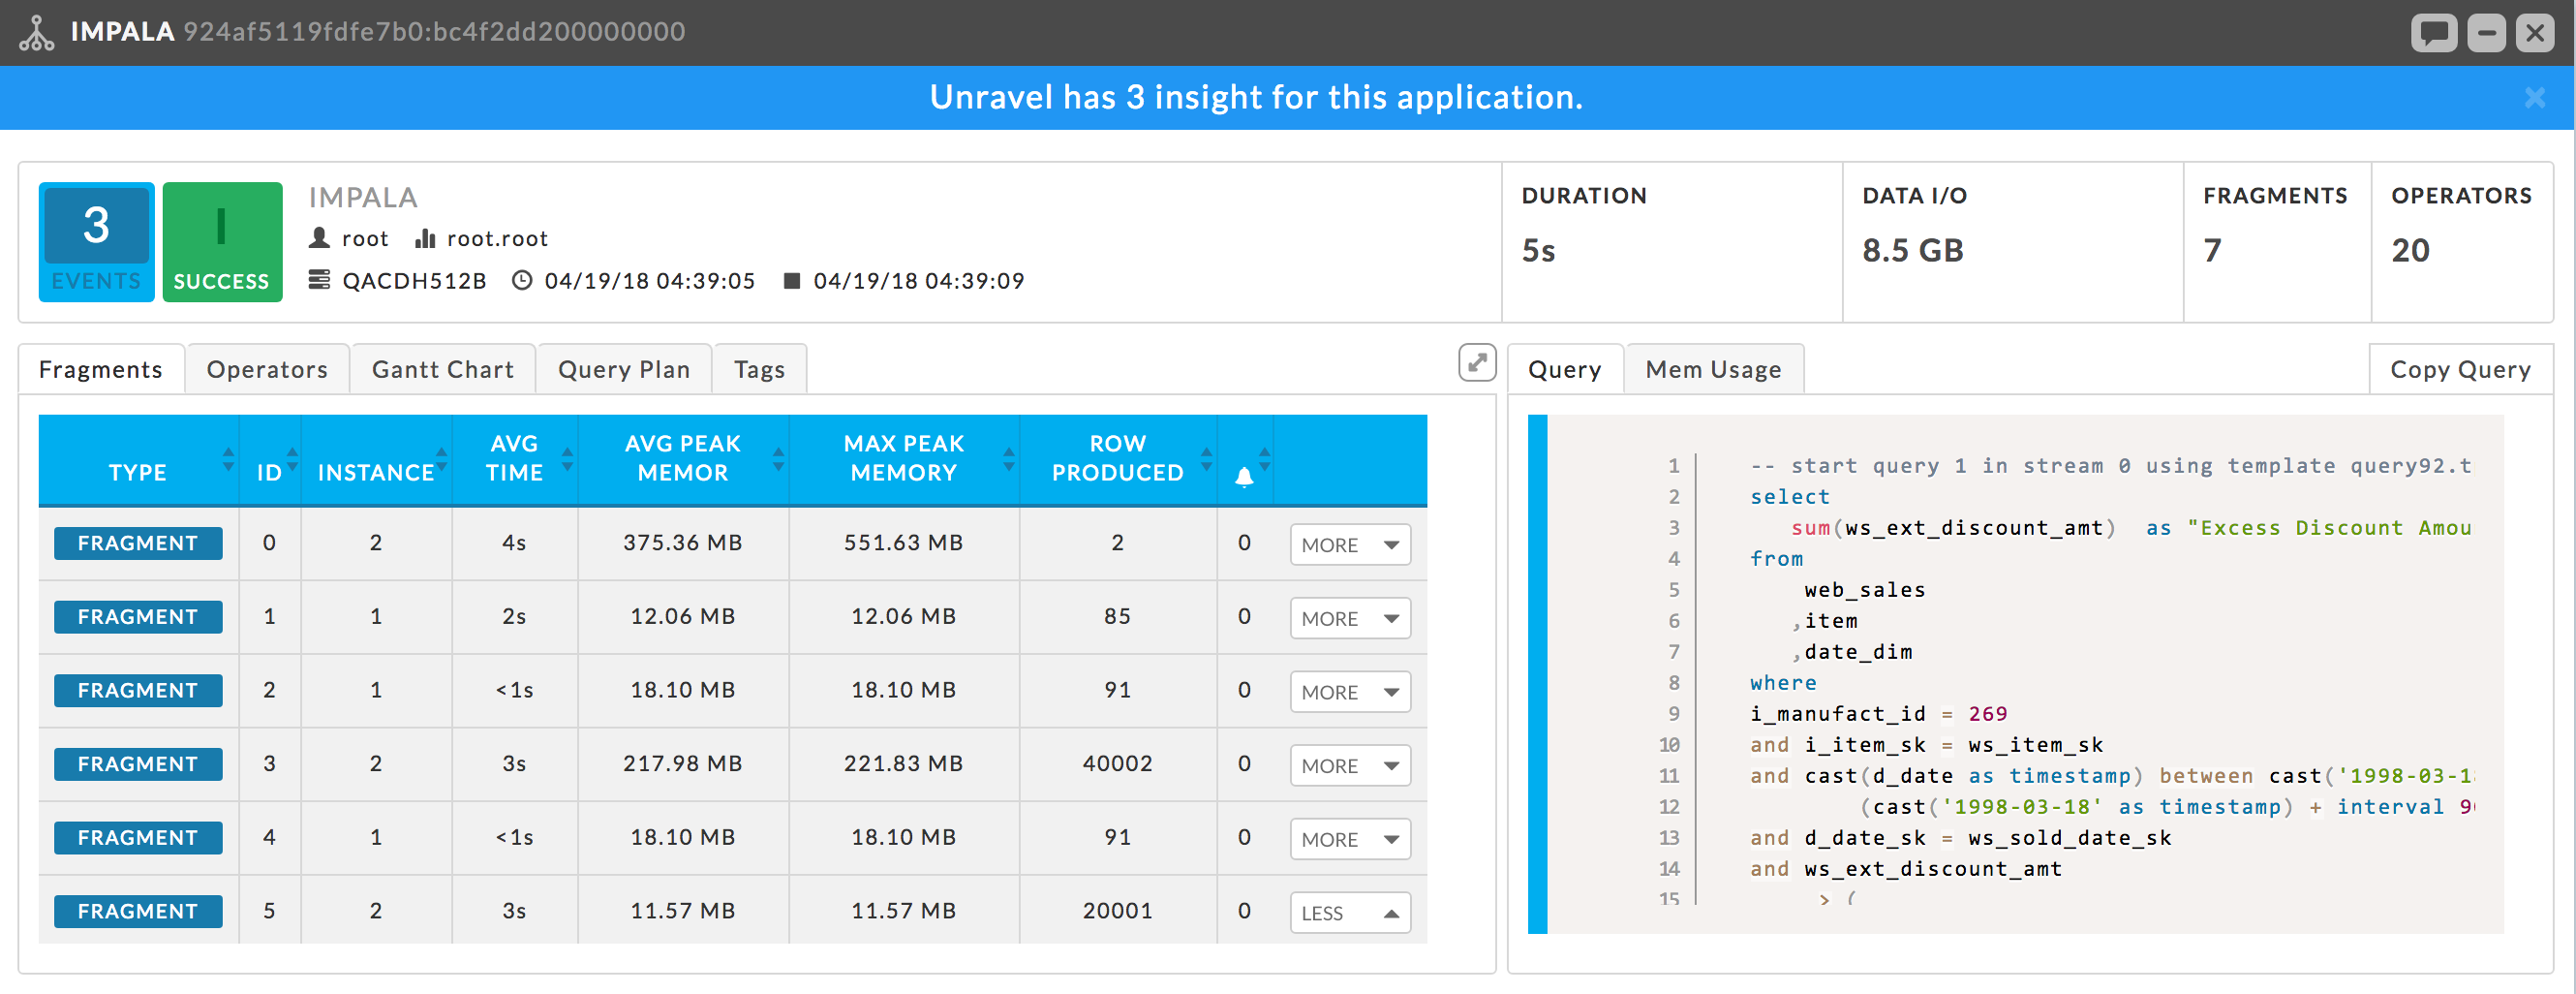Click the cluster server icon near QACDH512B
This screenshot has width=2576, height=994.
coord(319,280)
